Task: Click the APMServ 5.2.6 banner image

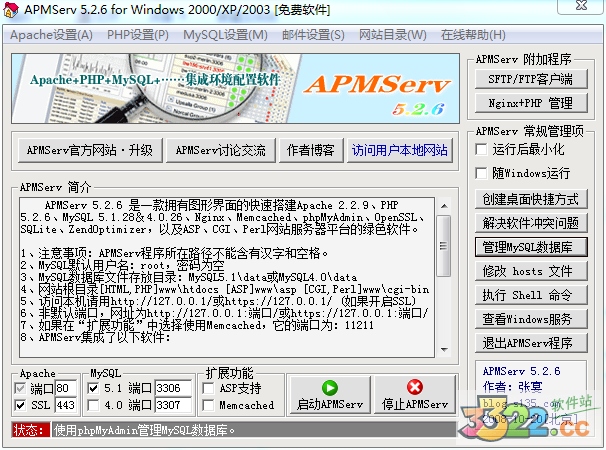Action: pyautogui.click(x=235, y=89)
